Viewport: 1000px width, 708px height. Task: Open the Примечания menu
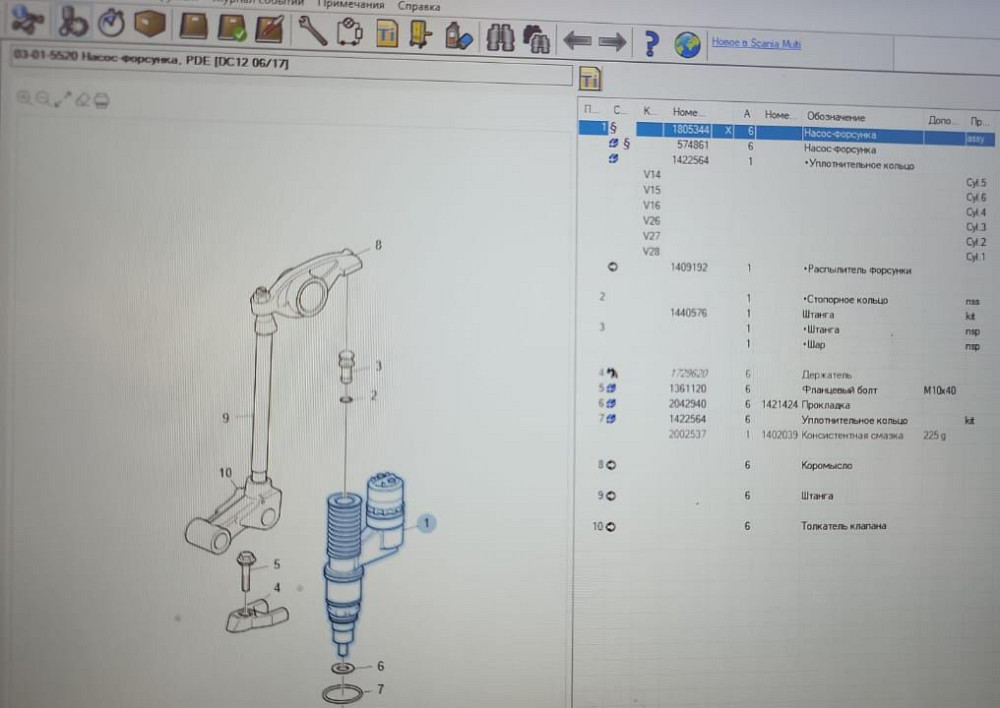349,5
